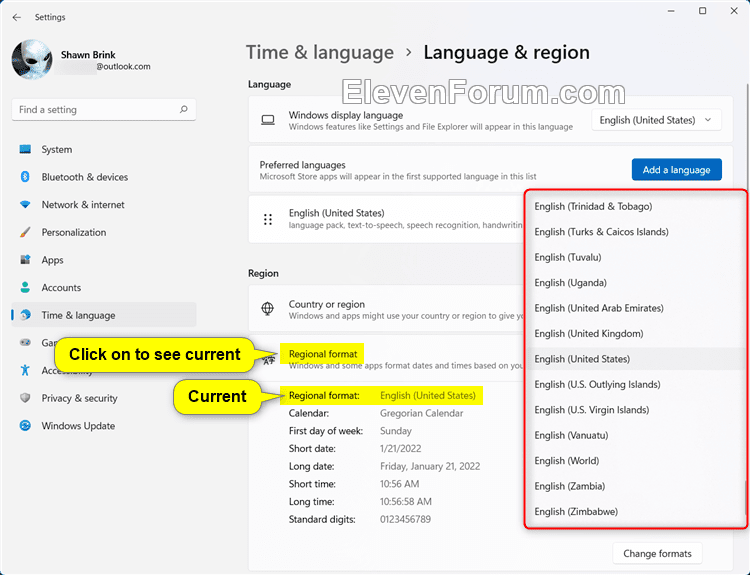The image size is (750, 575).
Task: Maximize the Settings window
Action: [703, 11]
